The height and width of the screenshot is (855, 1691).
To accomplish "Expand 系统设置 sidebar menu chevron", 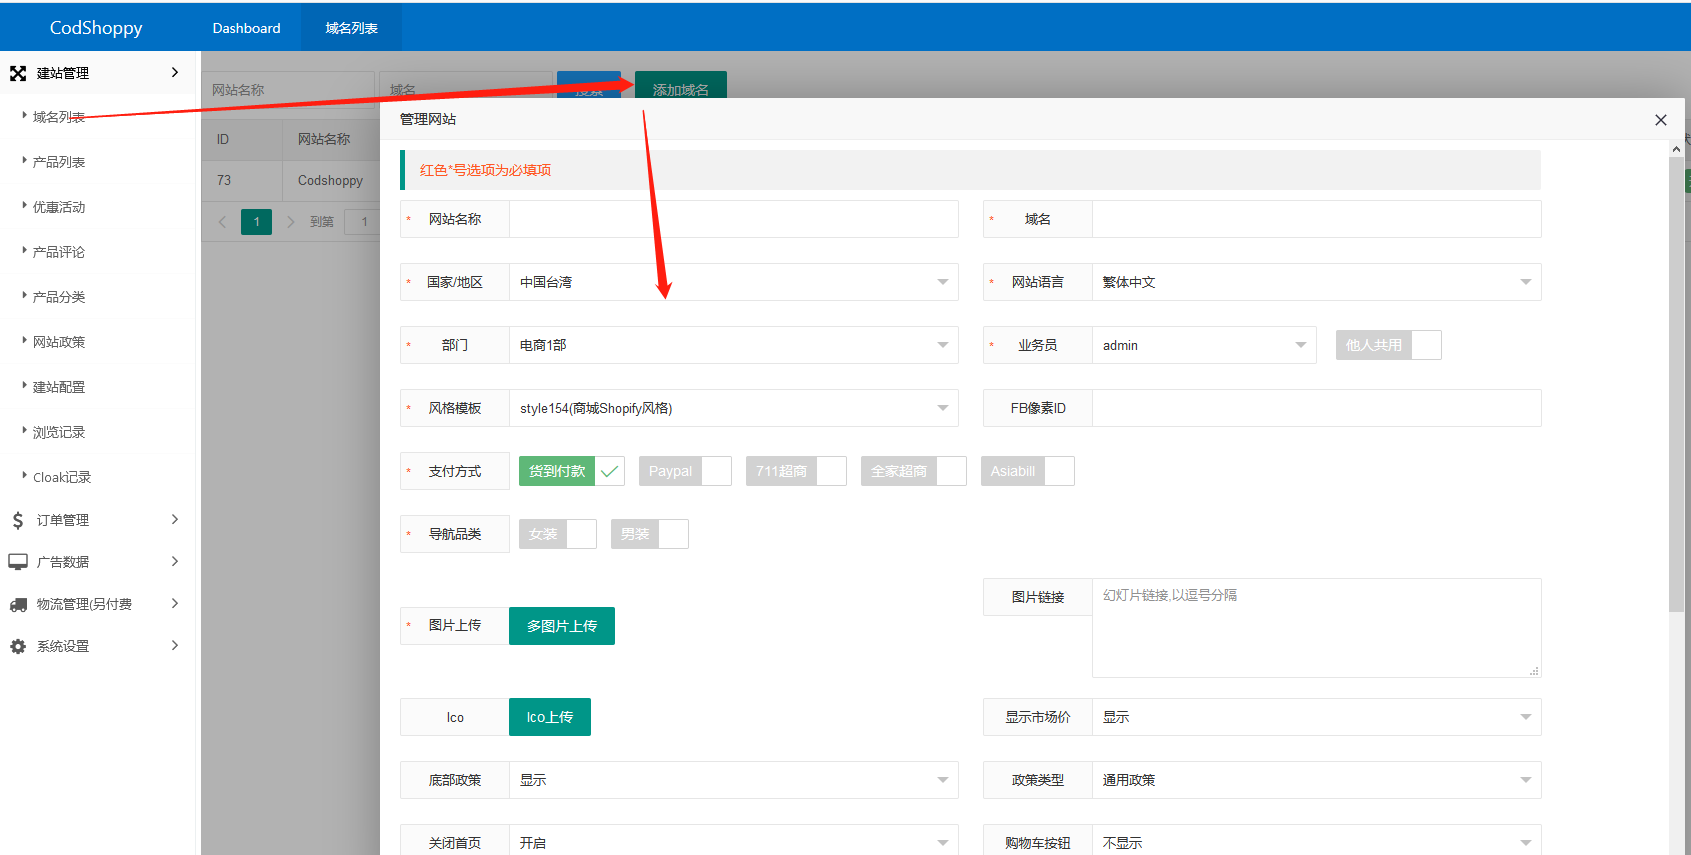I will 175,646.
